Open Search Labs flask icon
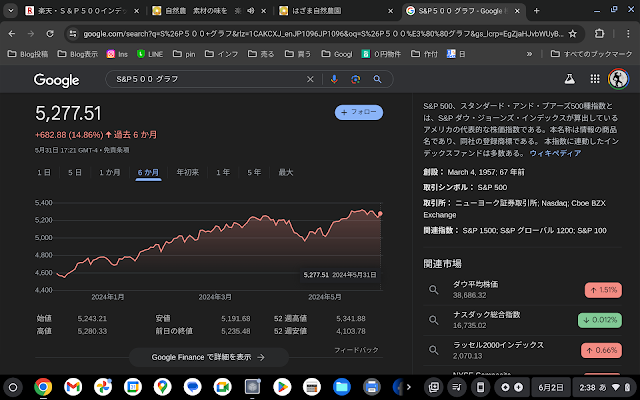Viewport: 640px width, 400px height. [569, 79]
